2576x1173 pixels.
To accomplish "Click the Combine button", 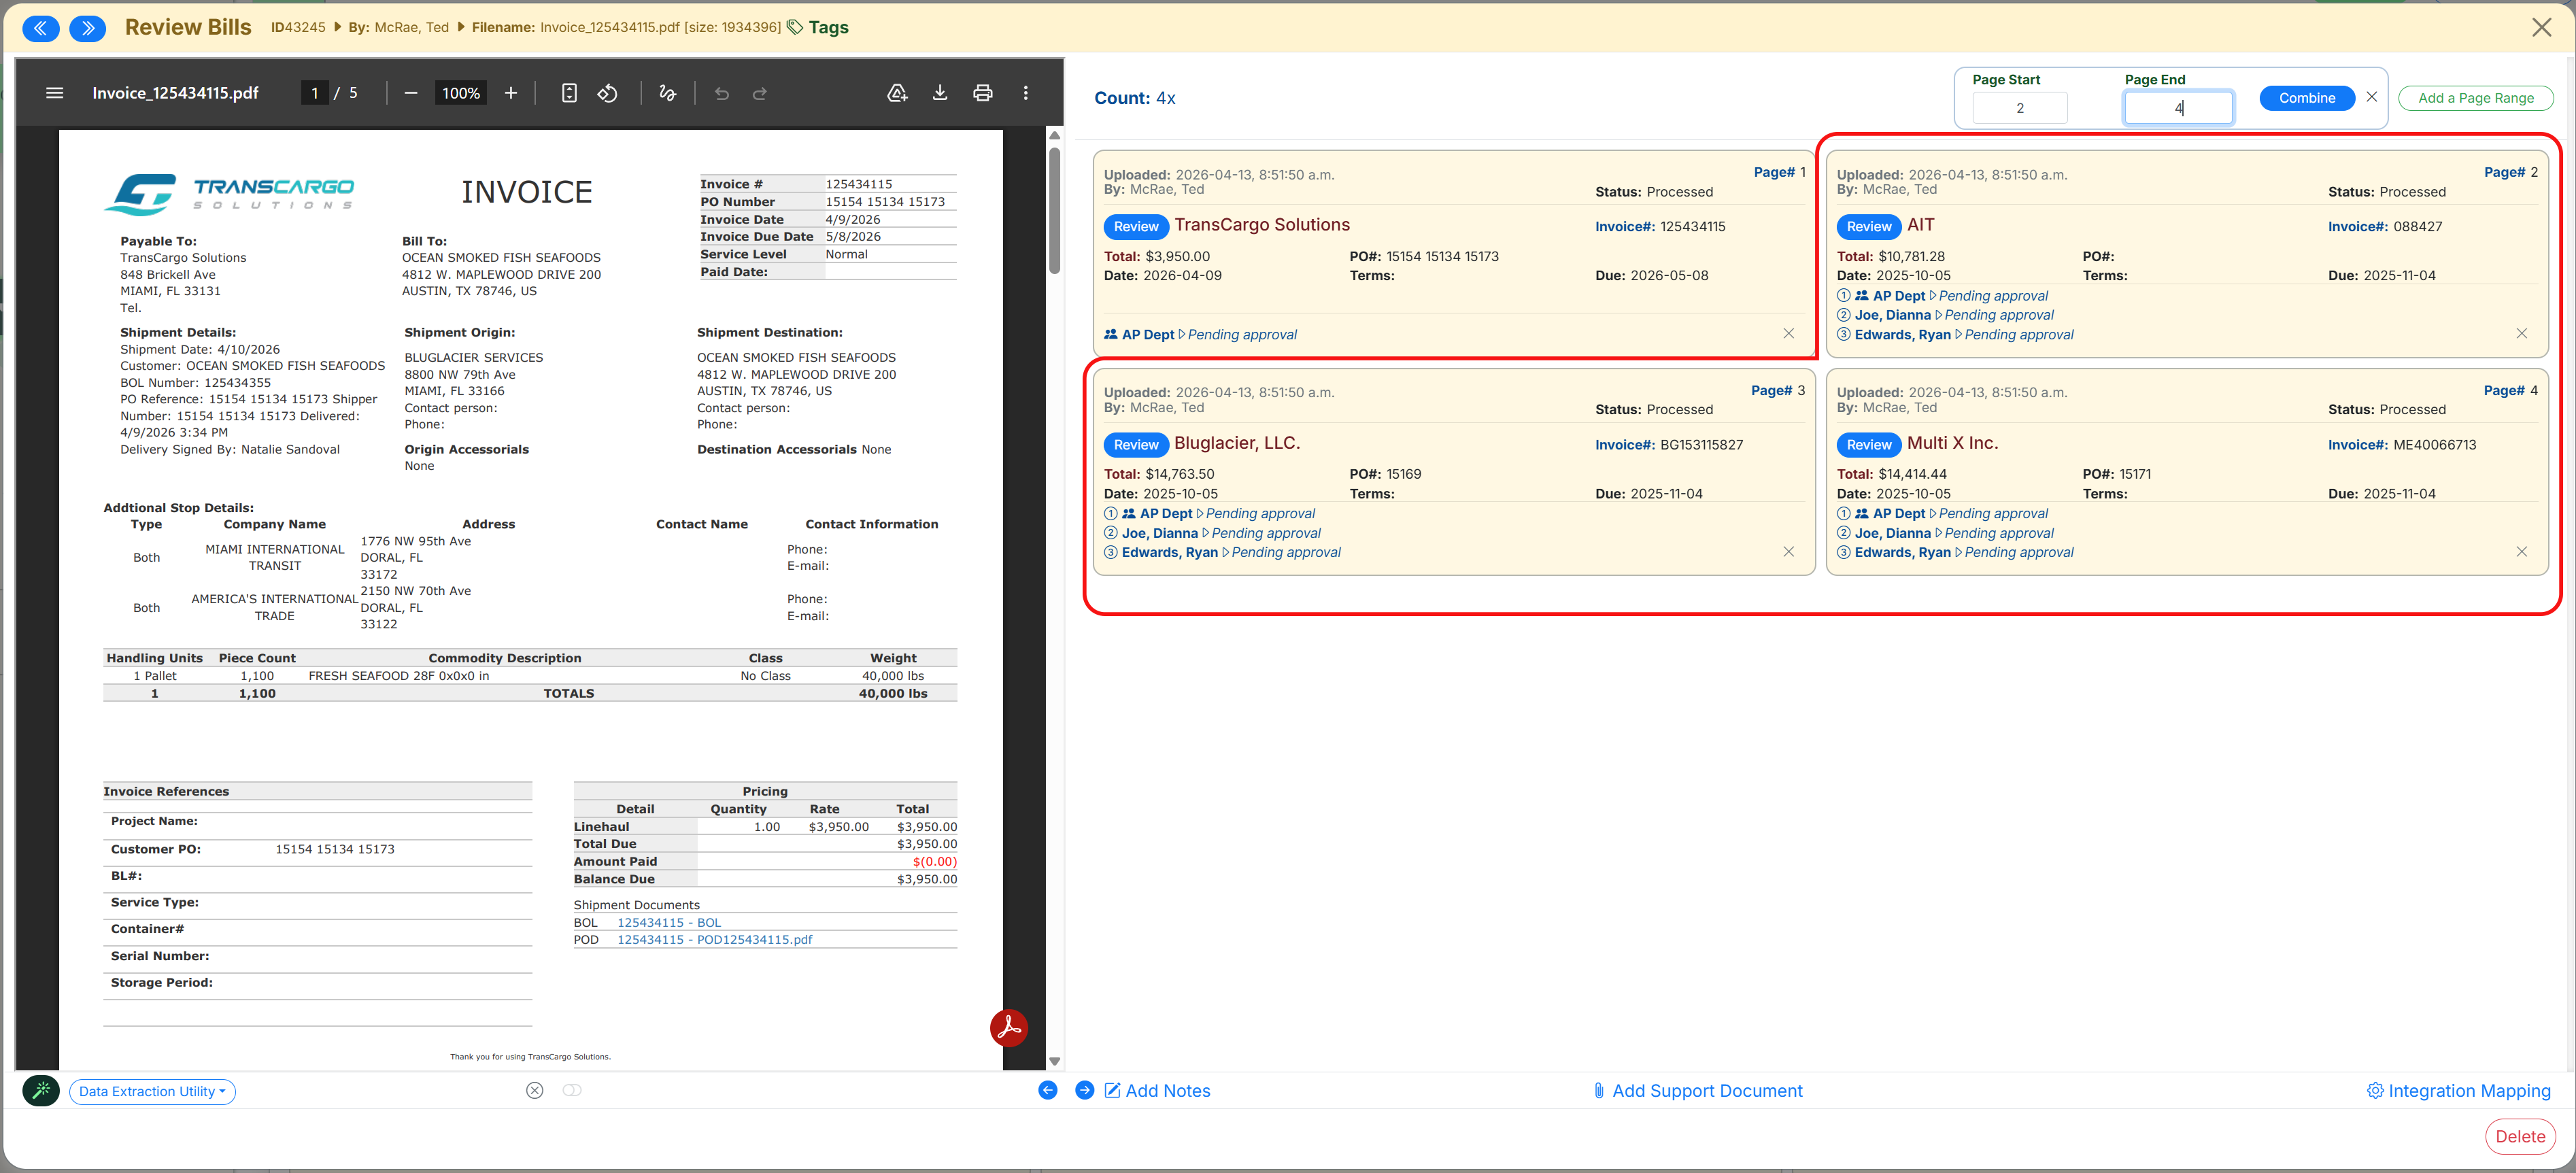I will pyautogui.click(x=2307, y=98).
